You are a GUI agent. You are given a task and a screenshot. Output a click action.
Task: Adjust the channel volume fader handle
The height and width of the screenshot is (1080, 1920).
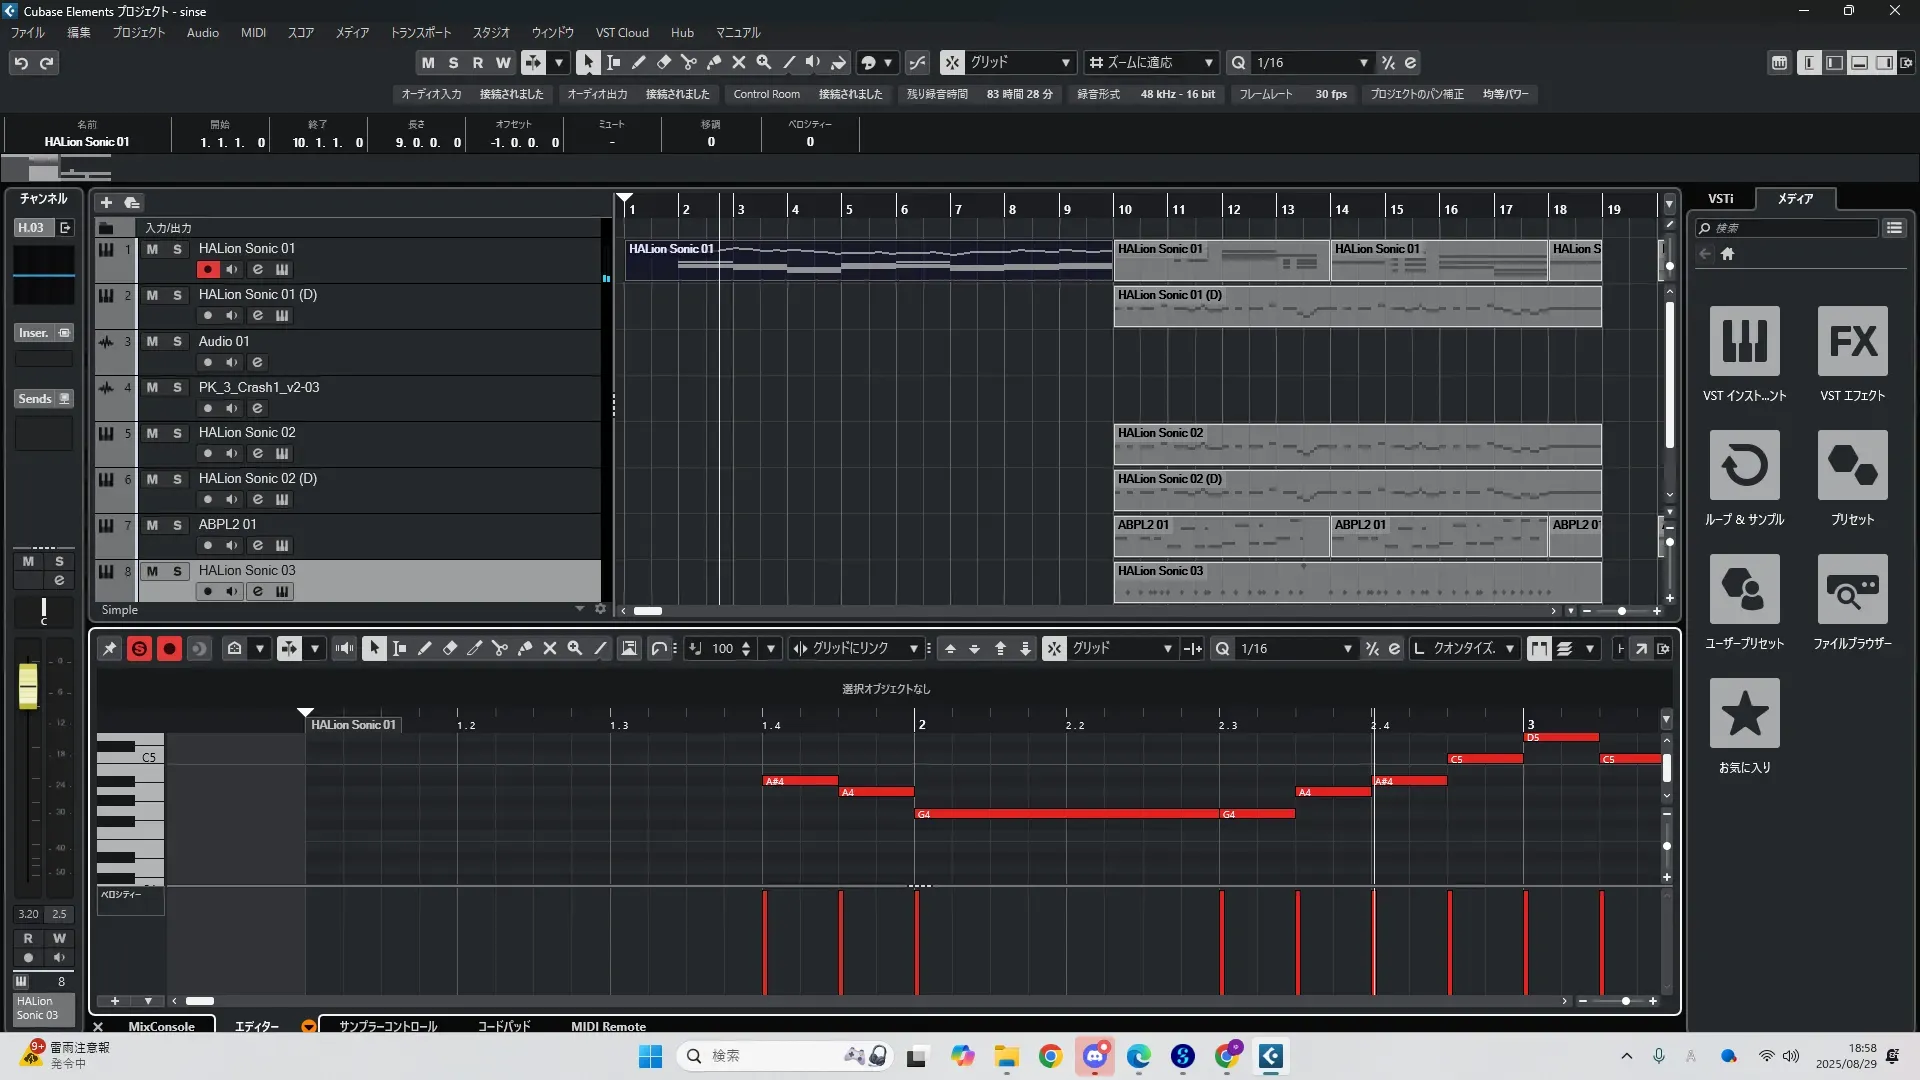(x=28, y=686)
